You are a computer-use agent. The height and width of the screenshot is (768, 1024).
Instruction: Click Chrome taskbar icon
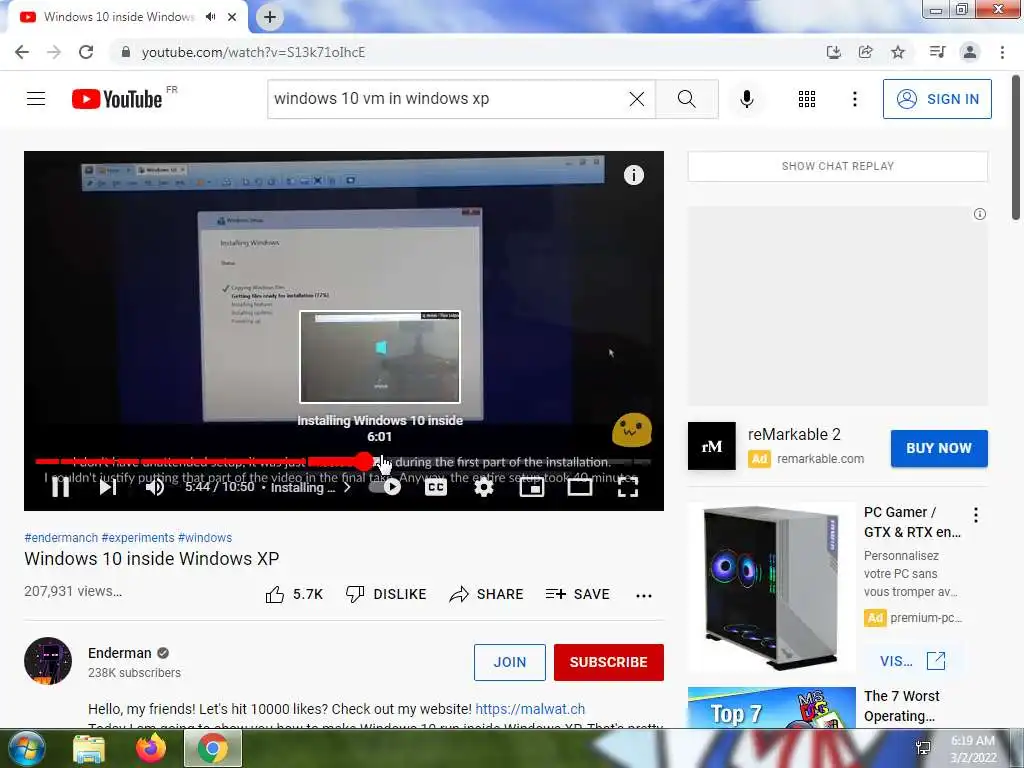[x=213, y=748]
